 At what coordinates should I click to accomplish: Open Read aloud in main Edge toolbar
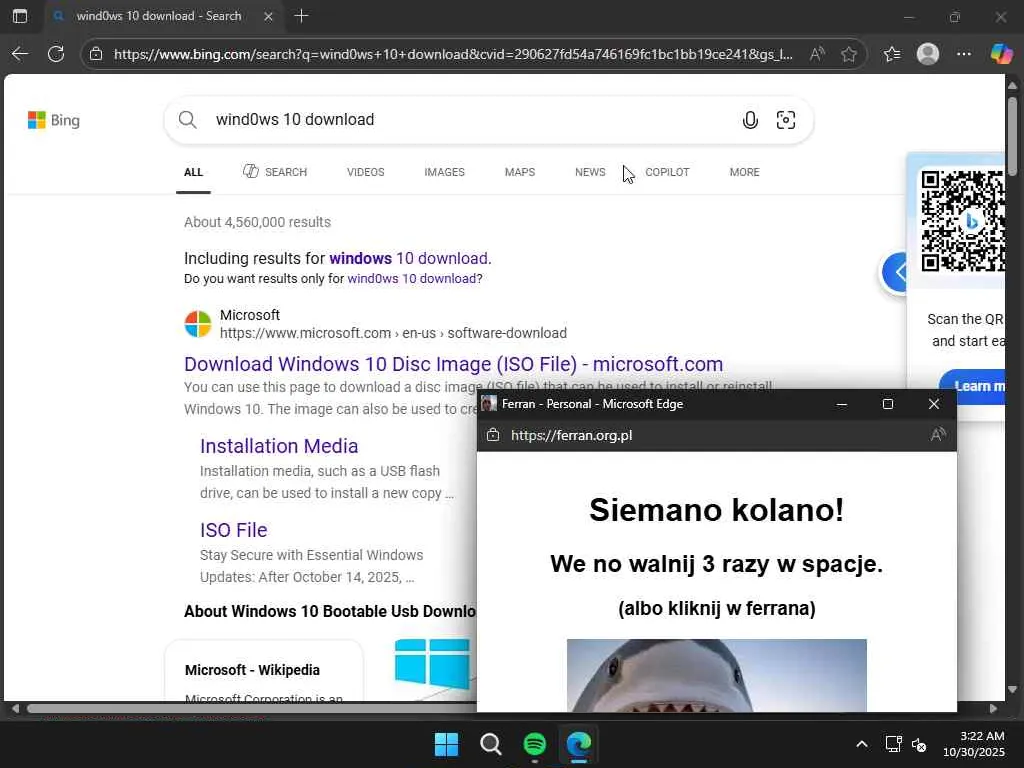tap(816, 54)
